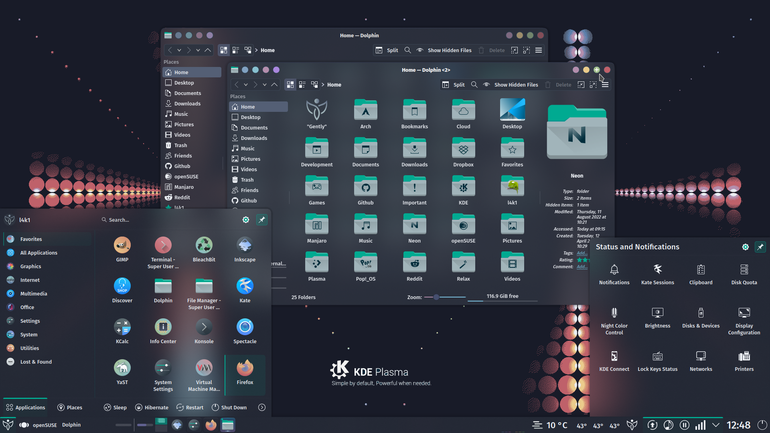Adjust the Zoom slider in Dolphin
Viewport: 770px width, 433px height.
coord(445,297)
